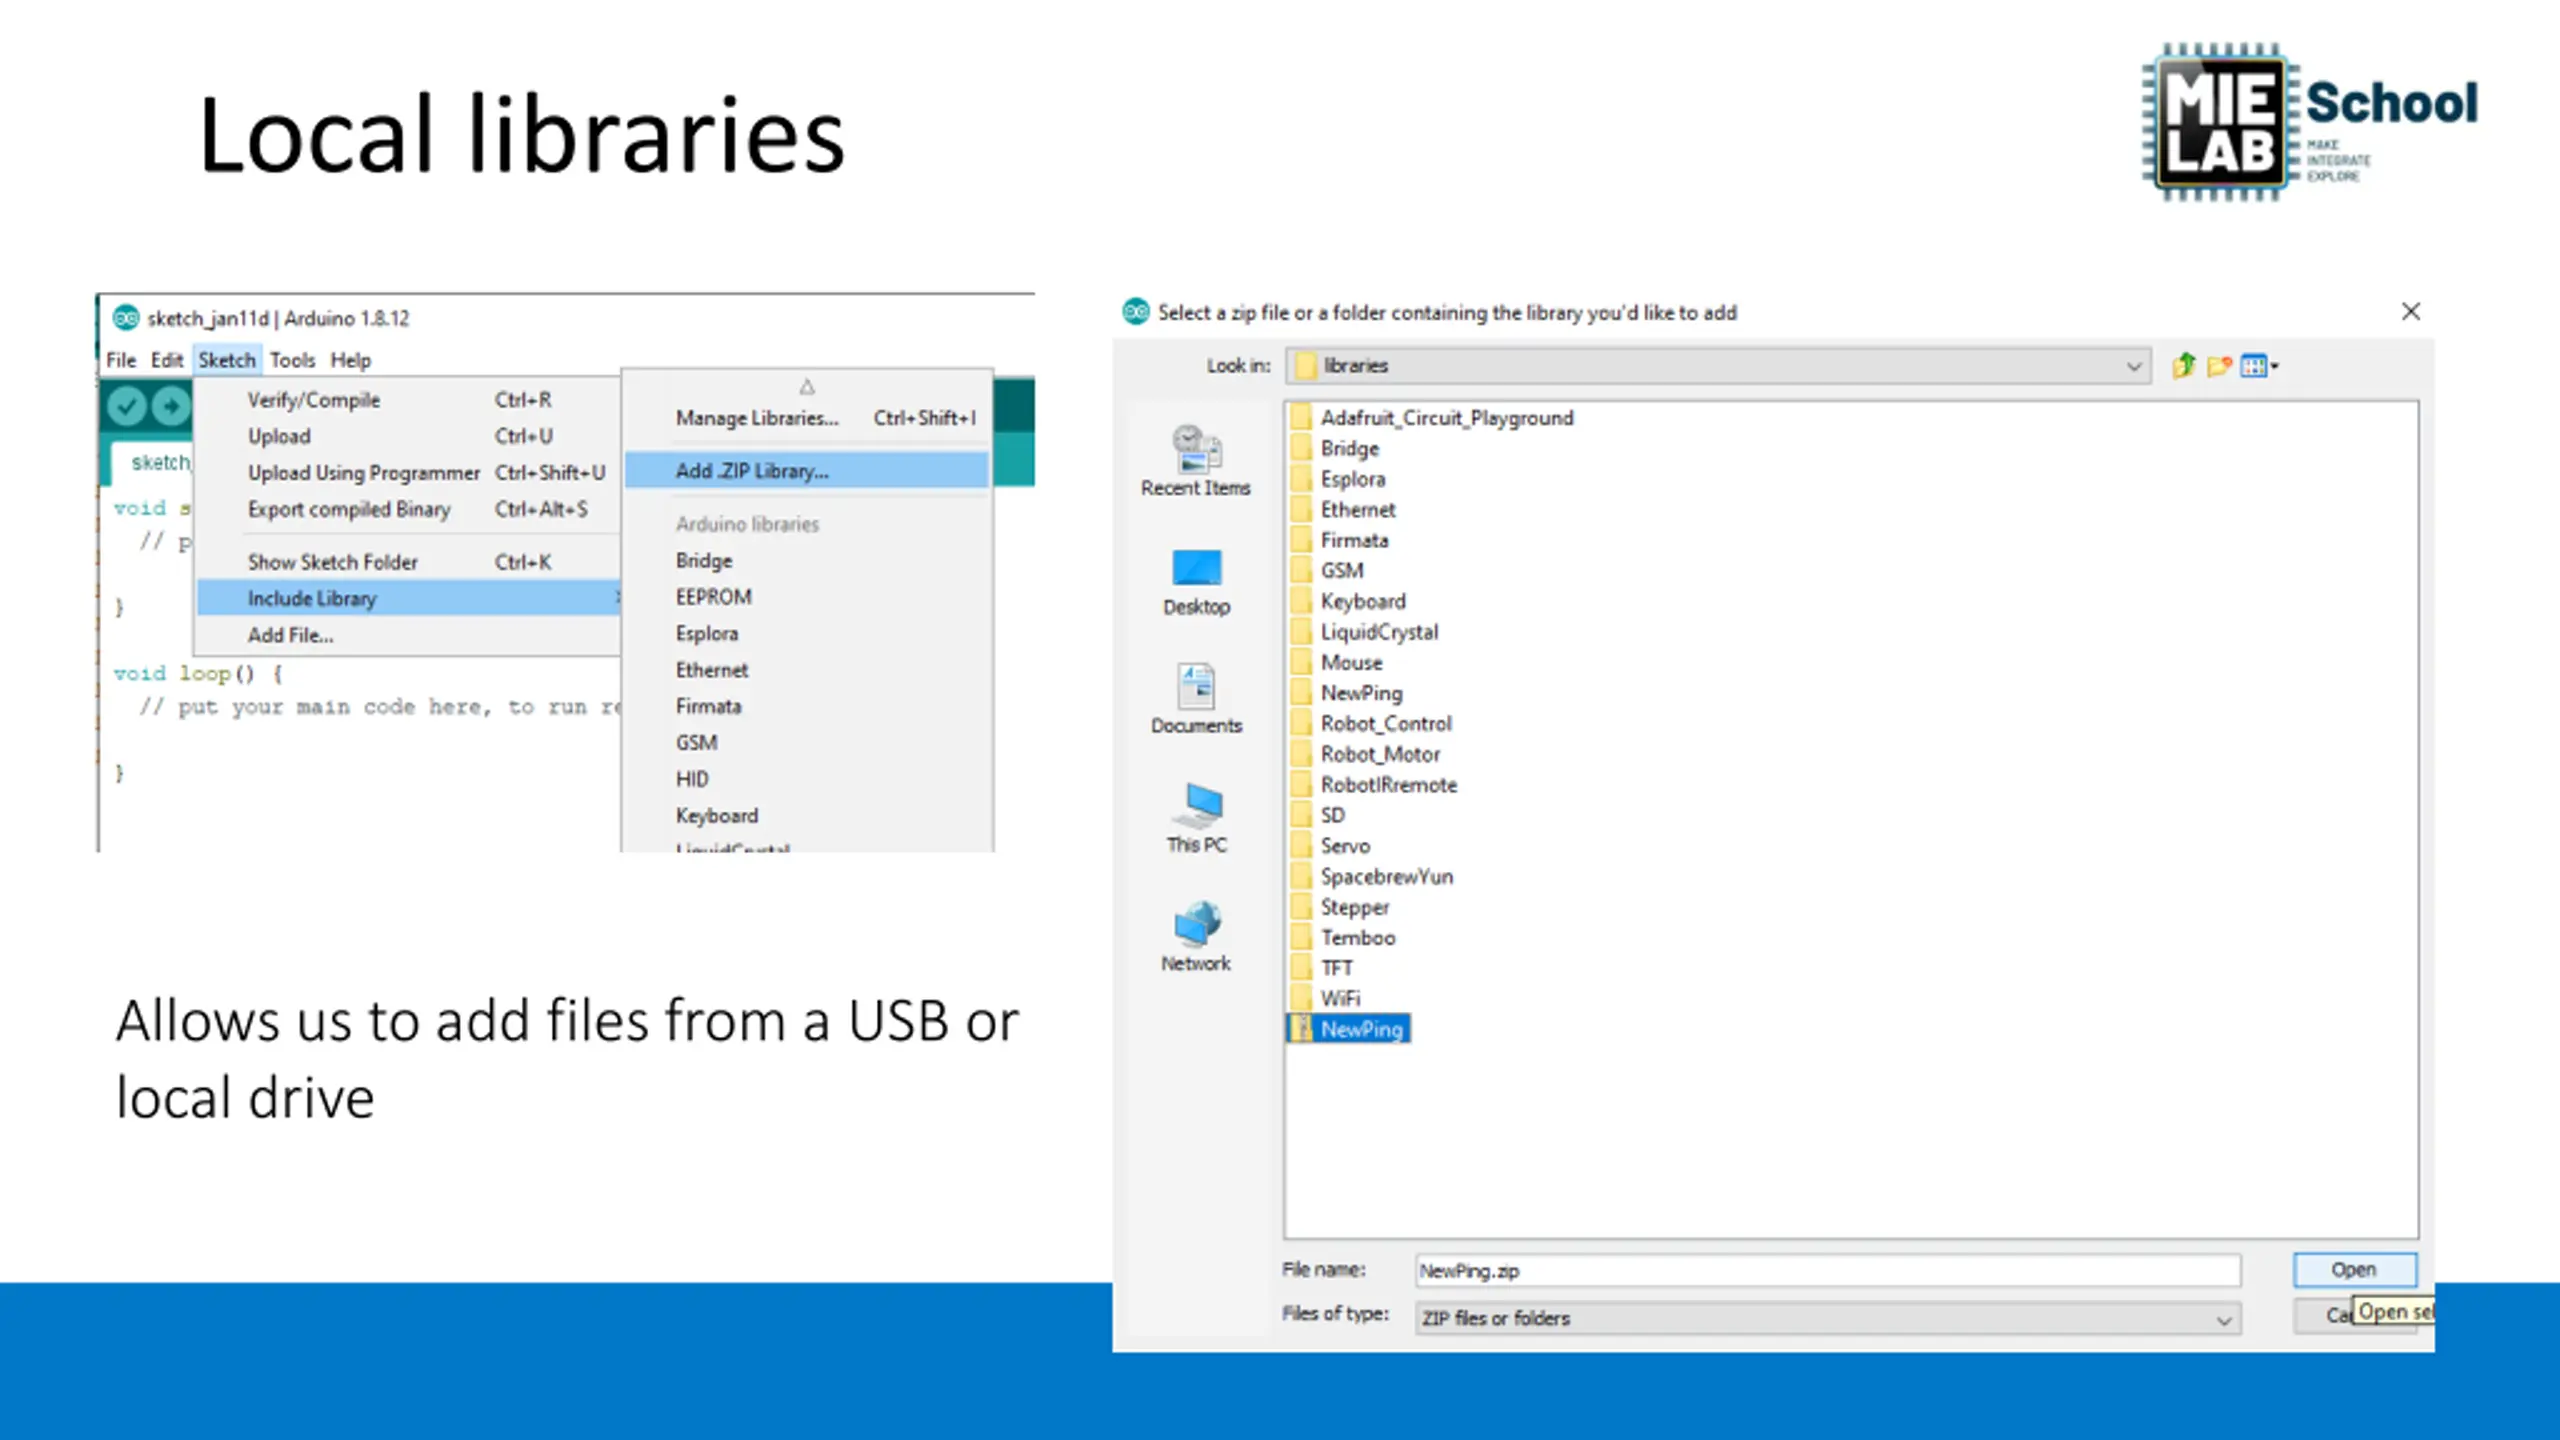
Task: Open Recent Items in dialog sidebar
Action: [1196, 461]
